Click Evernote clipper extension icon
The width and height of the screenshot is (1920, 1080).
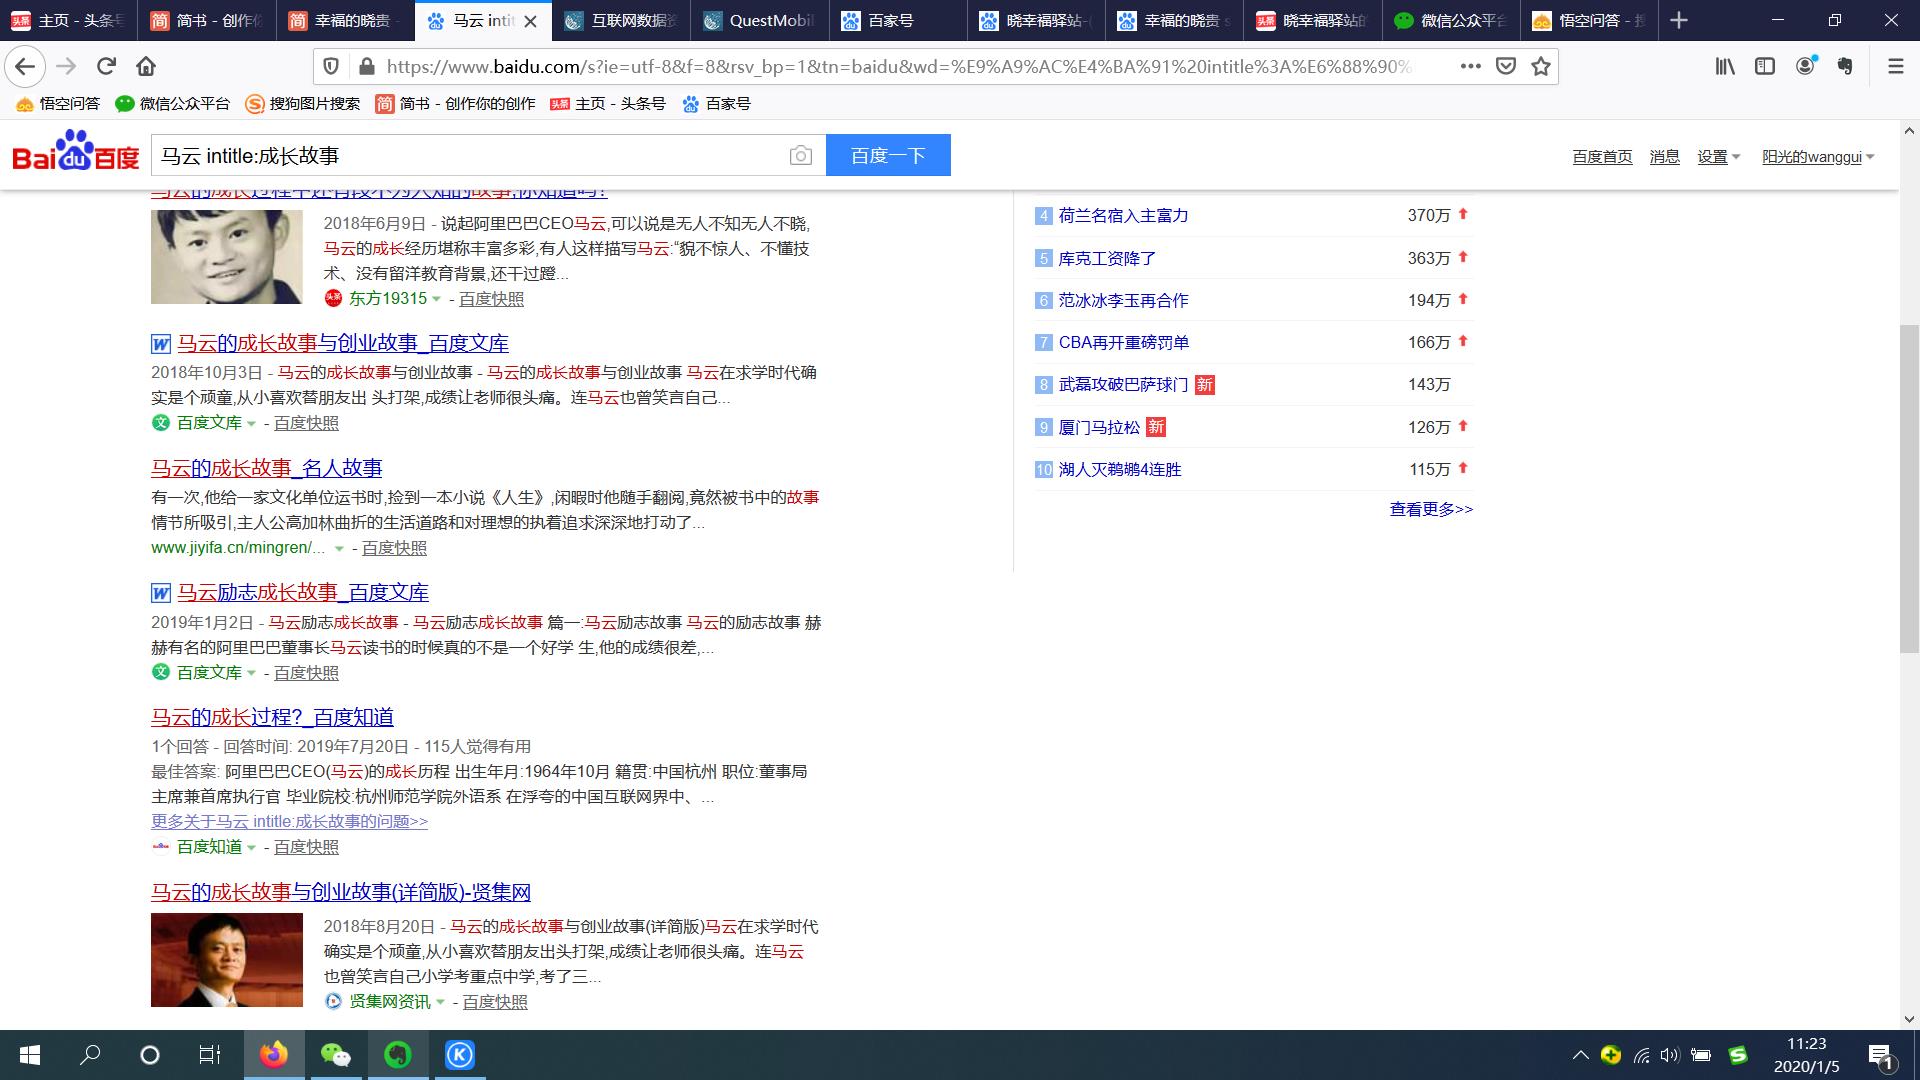click(1845, 66)
